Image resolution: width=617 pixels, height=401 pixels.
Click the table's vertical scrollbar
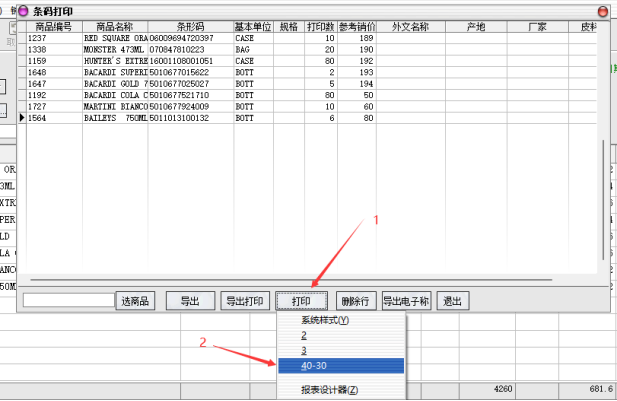tap(602, 200)
